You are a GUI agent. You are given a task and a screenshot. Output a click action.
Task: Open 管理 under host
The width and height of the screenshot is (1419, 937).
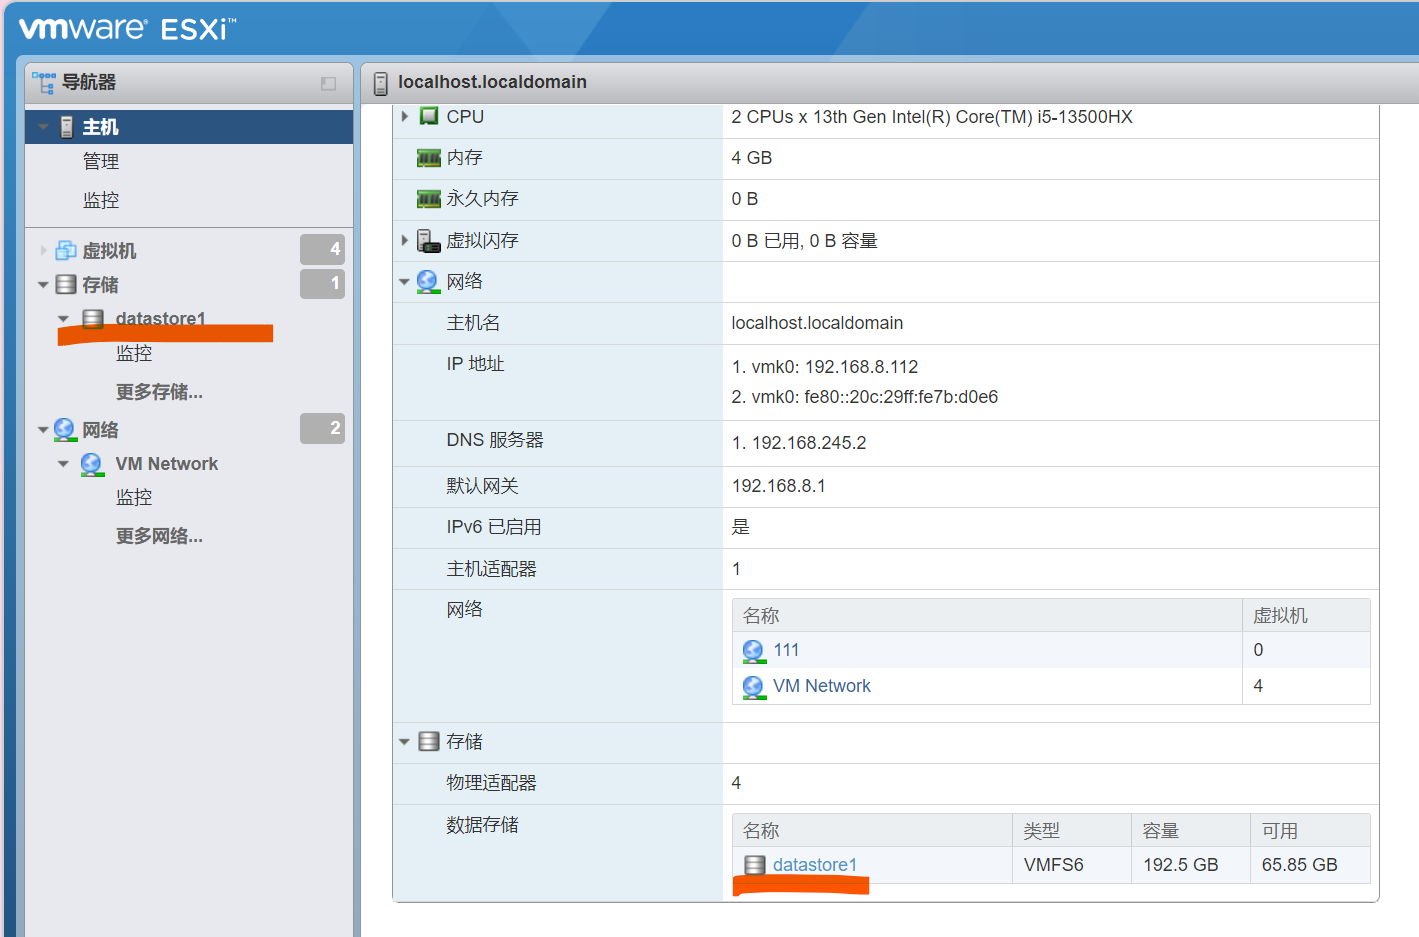coord(101,161)
